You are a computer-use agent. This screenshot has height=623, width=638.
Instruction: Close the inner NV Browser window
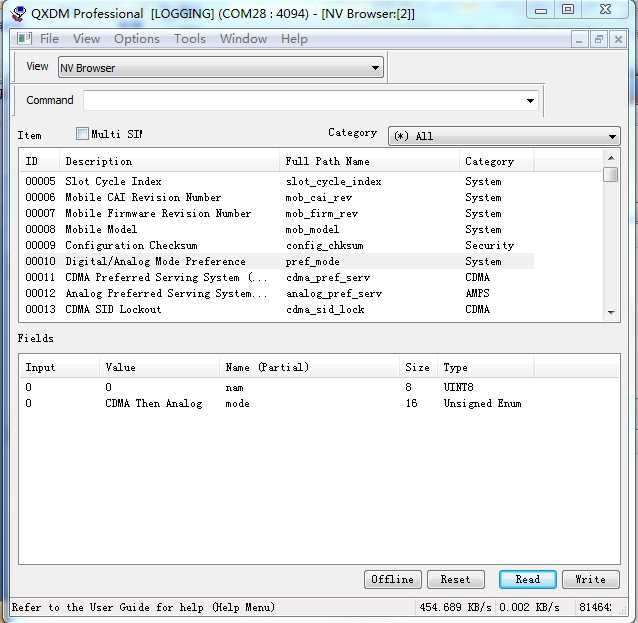coord(618,40)
